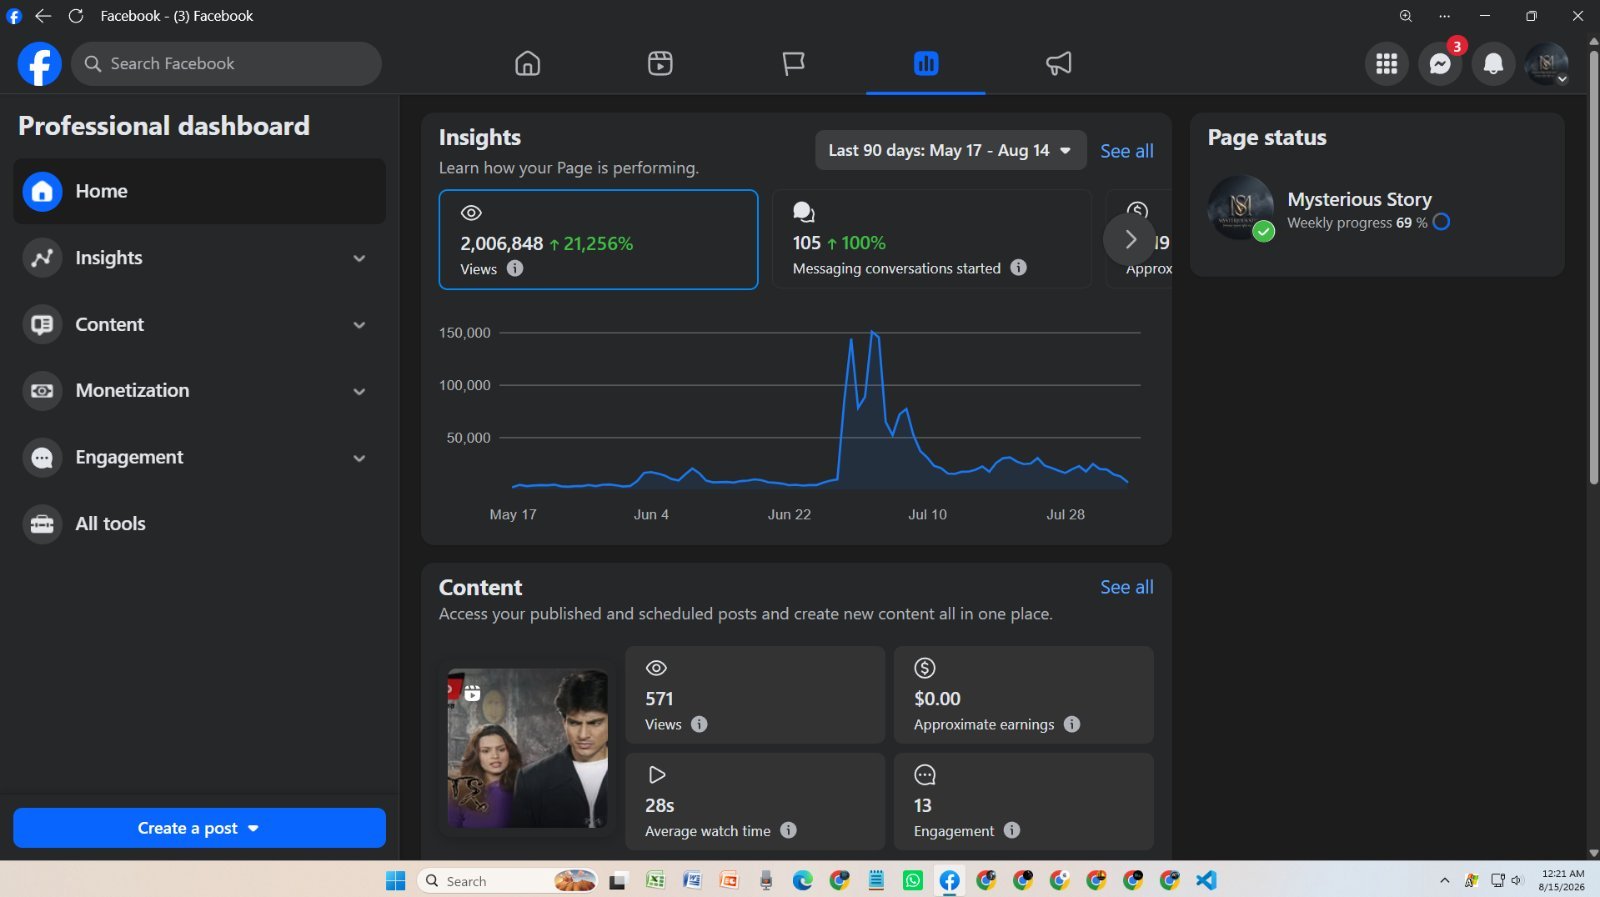Viewport: 1600px width, 897px height.
Task: Select the Messaging conversations started card
Action: pyautogui.click(x=931, y=240)
